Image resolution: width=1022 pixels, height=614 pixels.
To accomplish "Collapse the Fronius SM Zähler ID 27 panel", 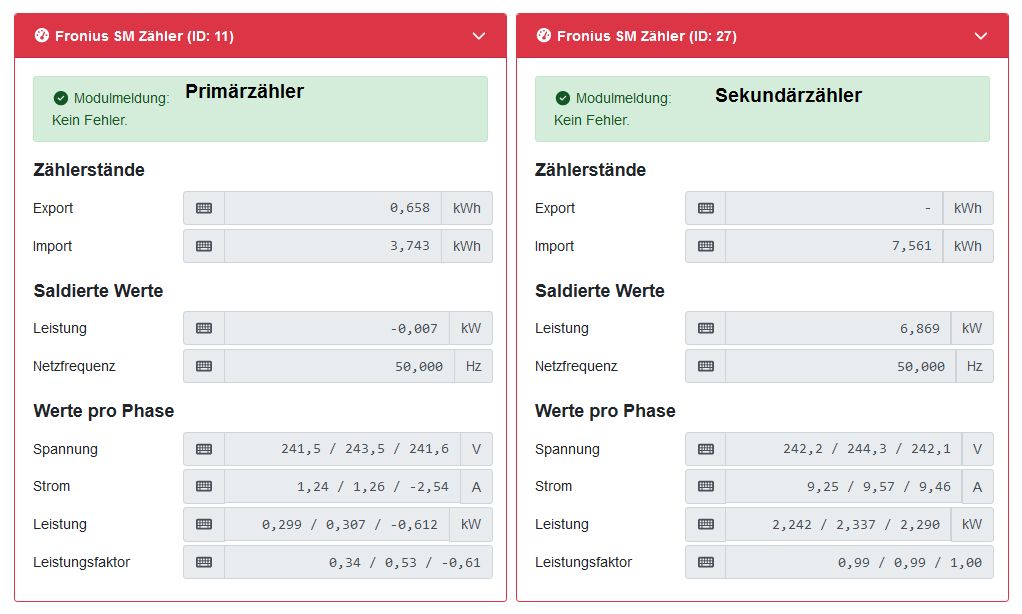I will pos(980,36).
